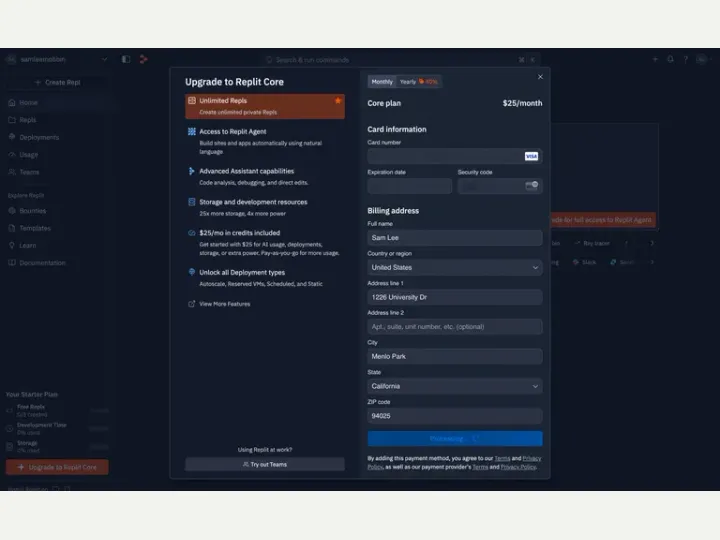This screenshot has height=540, width=720.
Task: Click the Visa card brand icon
Action: (531, 156)
